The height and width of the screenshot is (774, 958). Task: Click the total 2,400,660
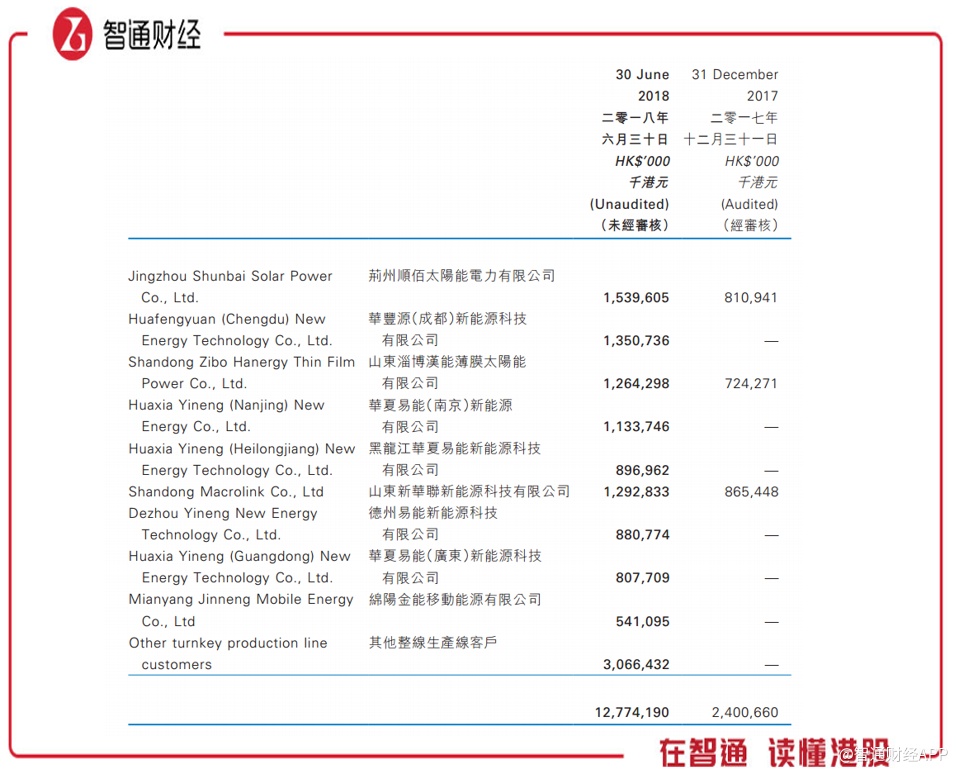click(x=745, y=712)
